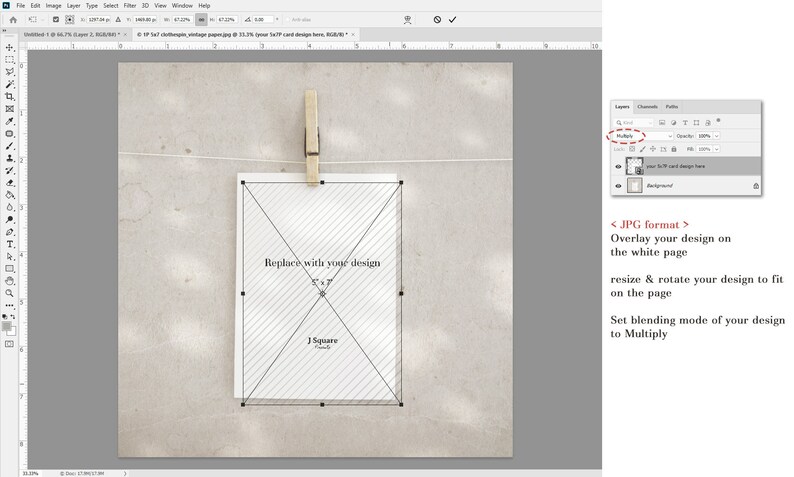Toggle lock image pixels
The width and height of the screenshot is (794, 477).
643,149
